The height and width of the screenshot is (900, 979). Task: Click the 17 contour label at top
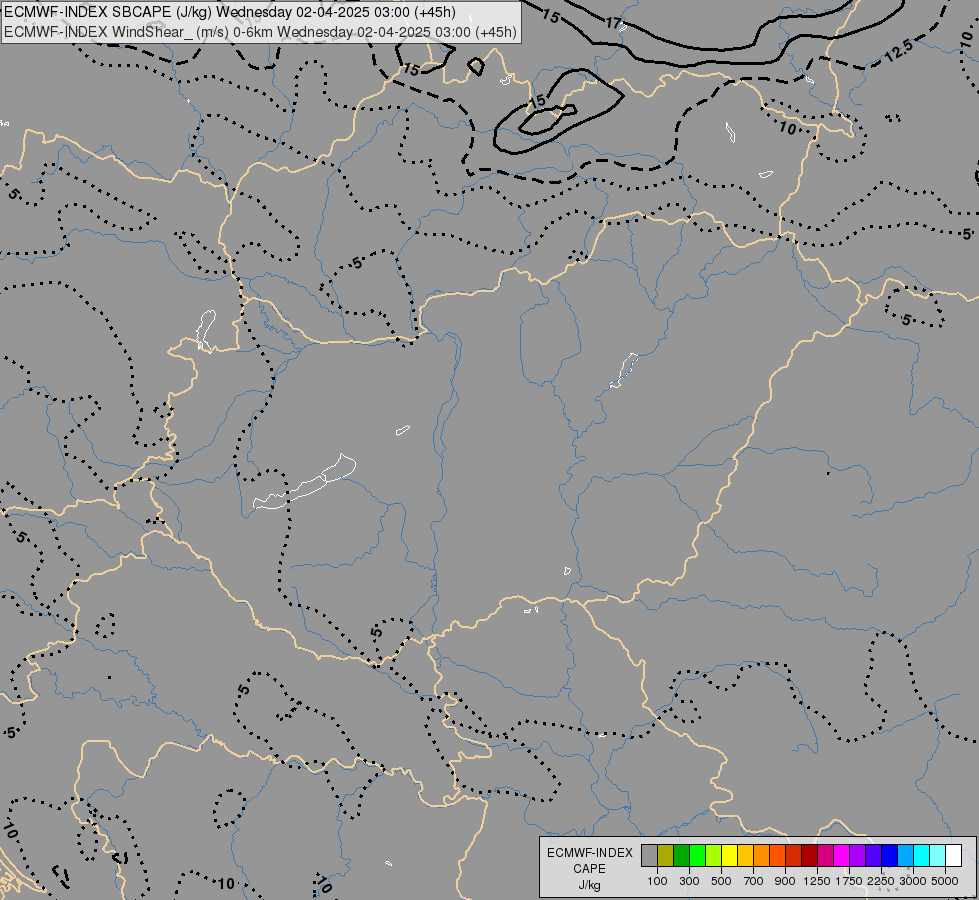(614, 23)
